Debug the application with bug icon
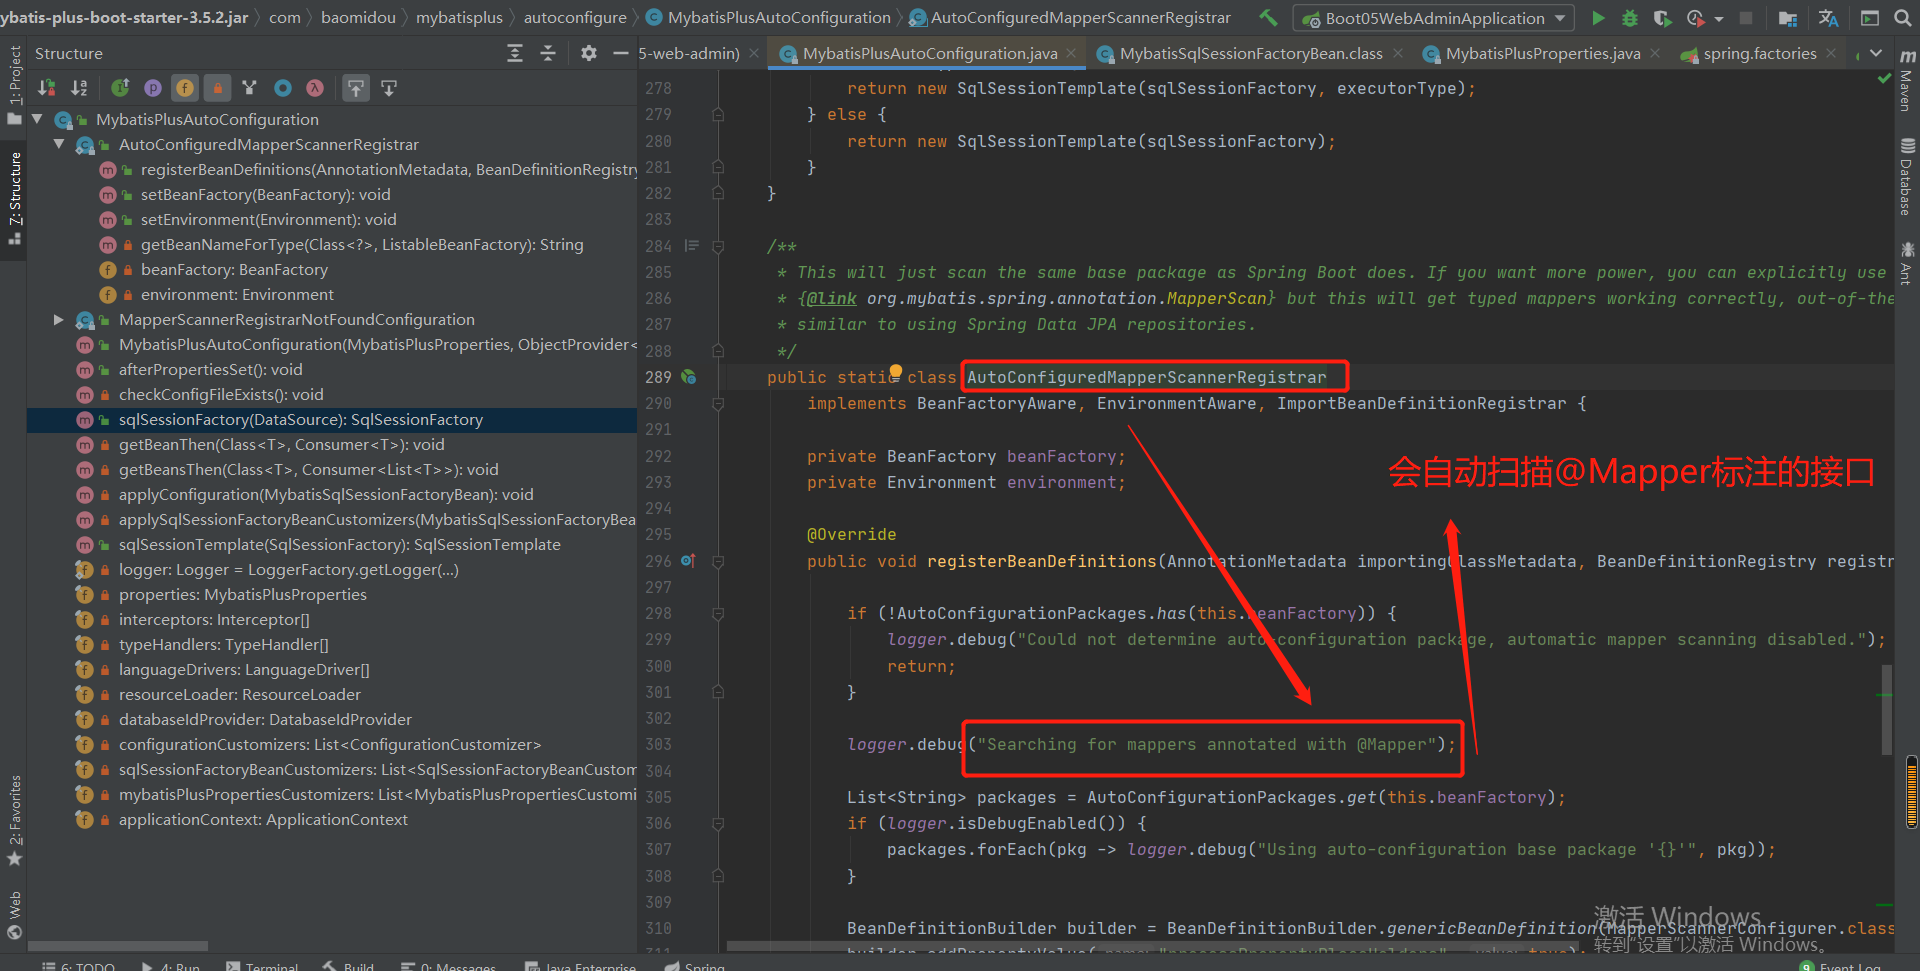Image resolution: width=1920 pixels, height=971 pixels. (x=1630, y=18)
